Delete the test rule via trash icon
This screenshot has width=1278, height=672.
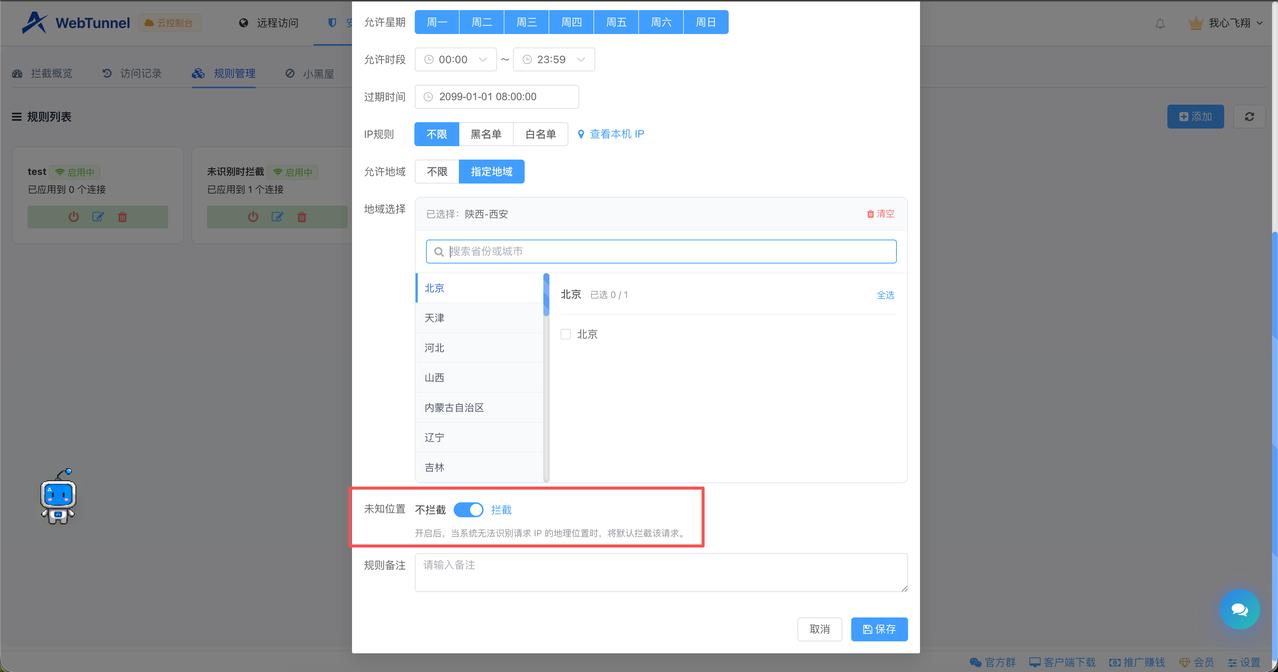click(122, 217)
